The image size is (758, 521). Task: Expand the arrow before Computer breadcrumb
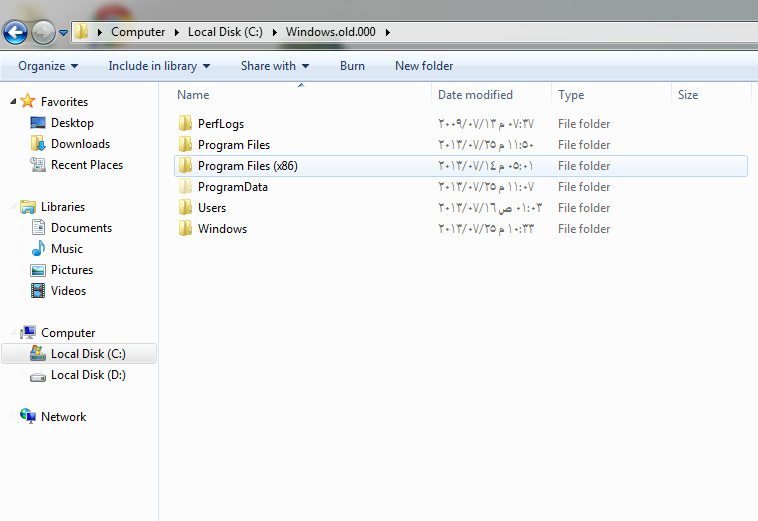click(100, 32)
